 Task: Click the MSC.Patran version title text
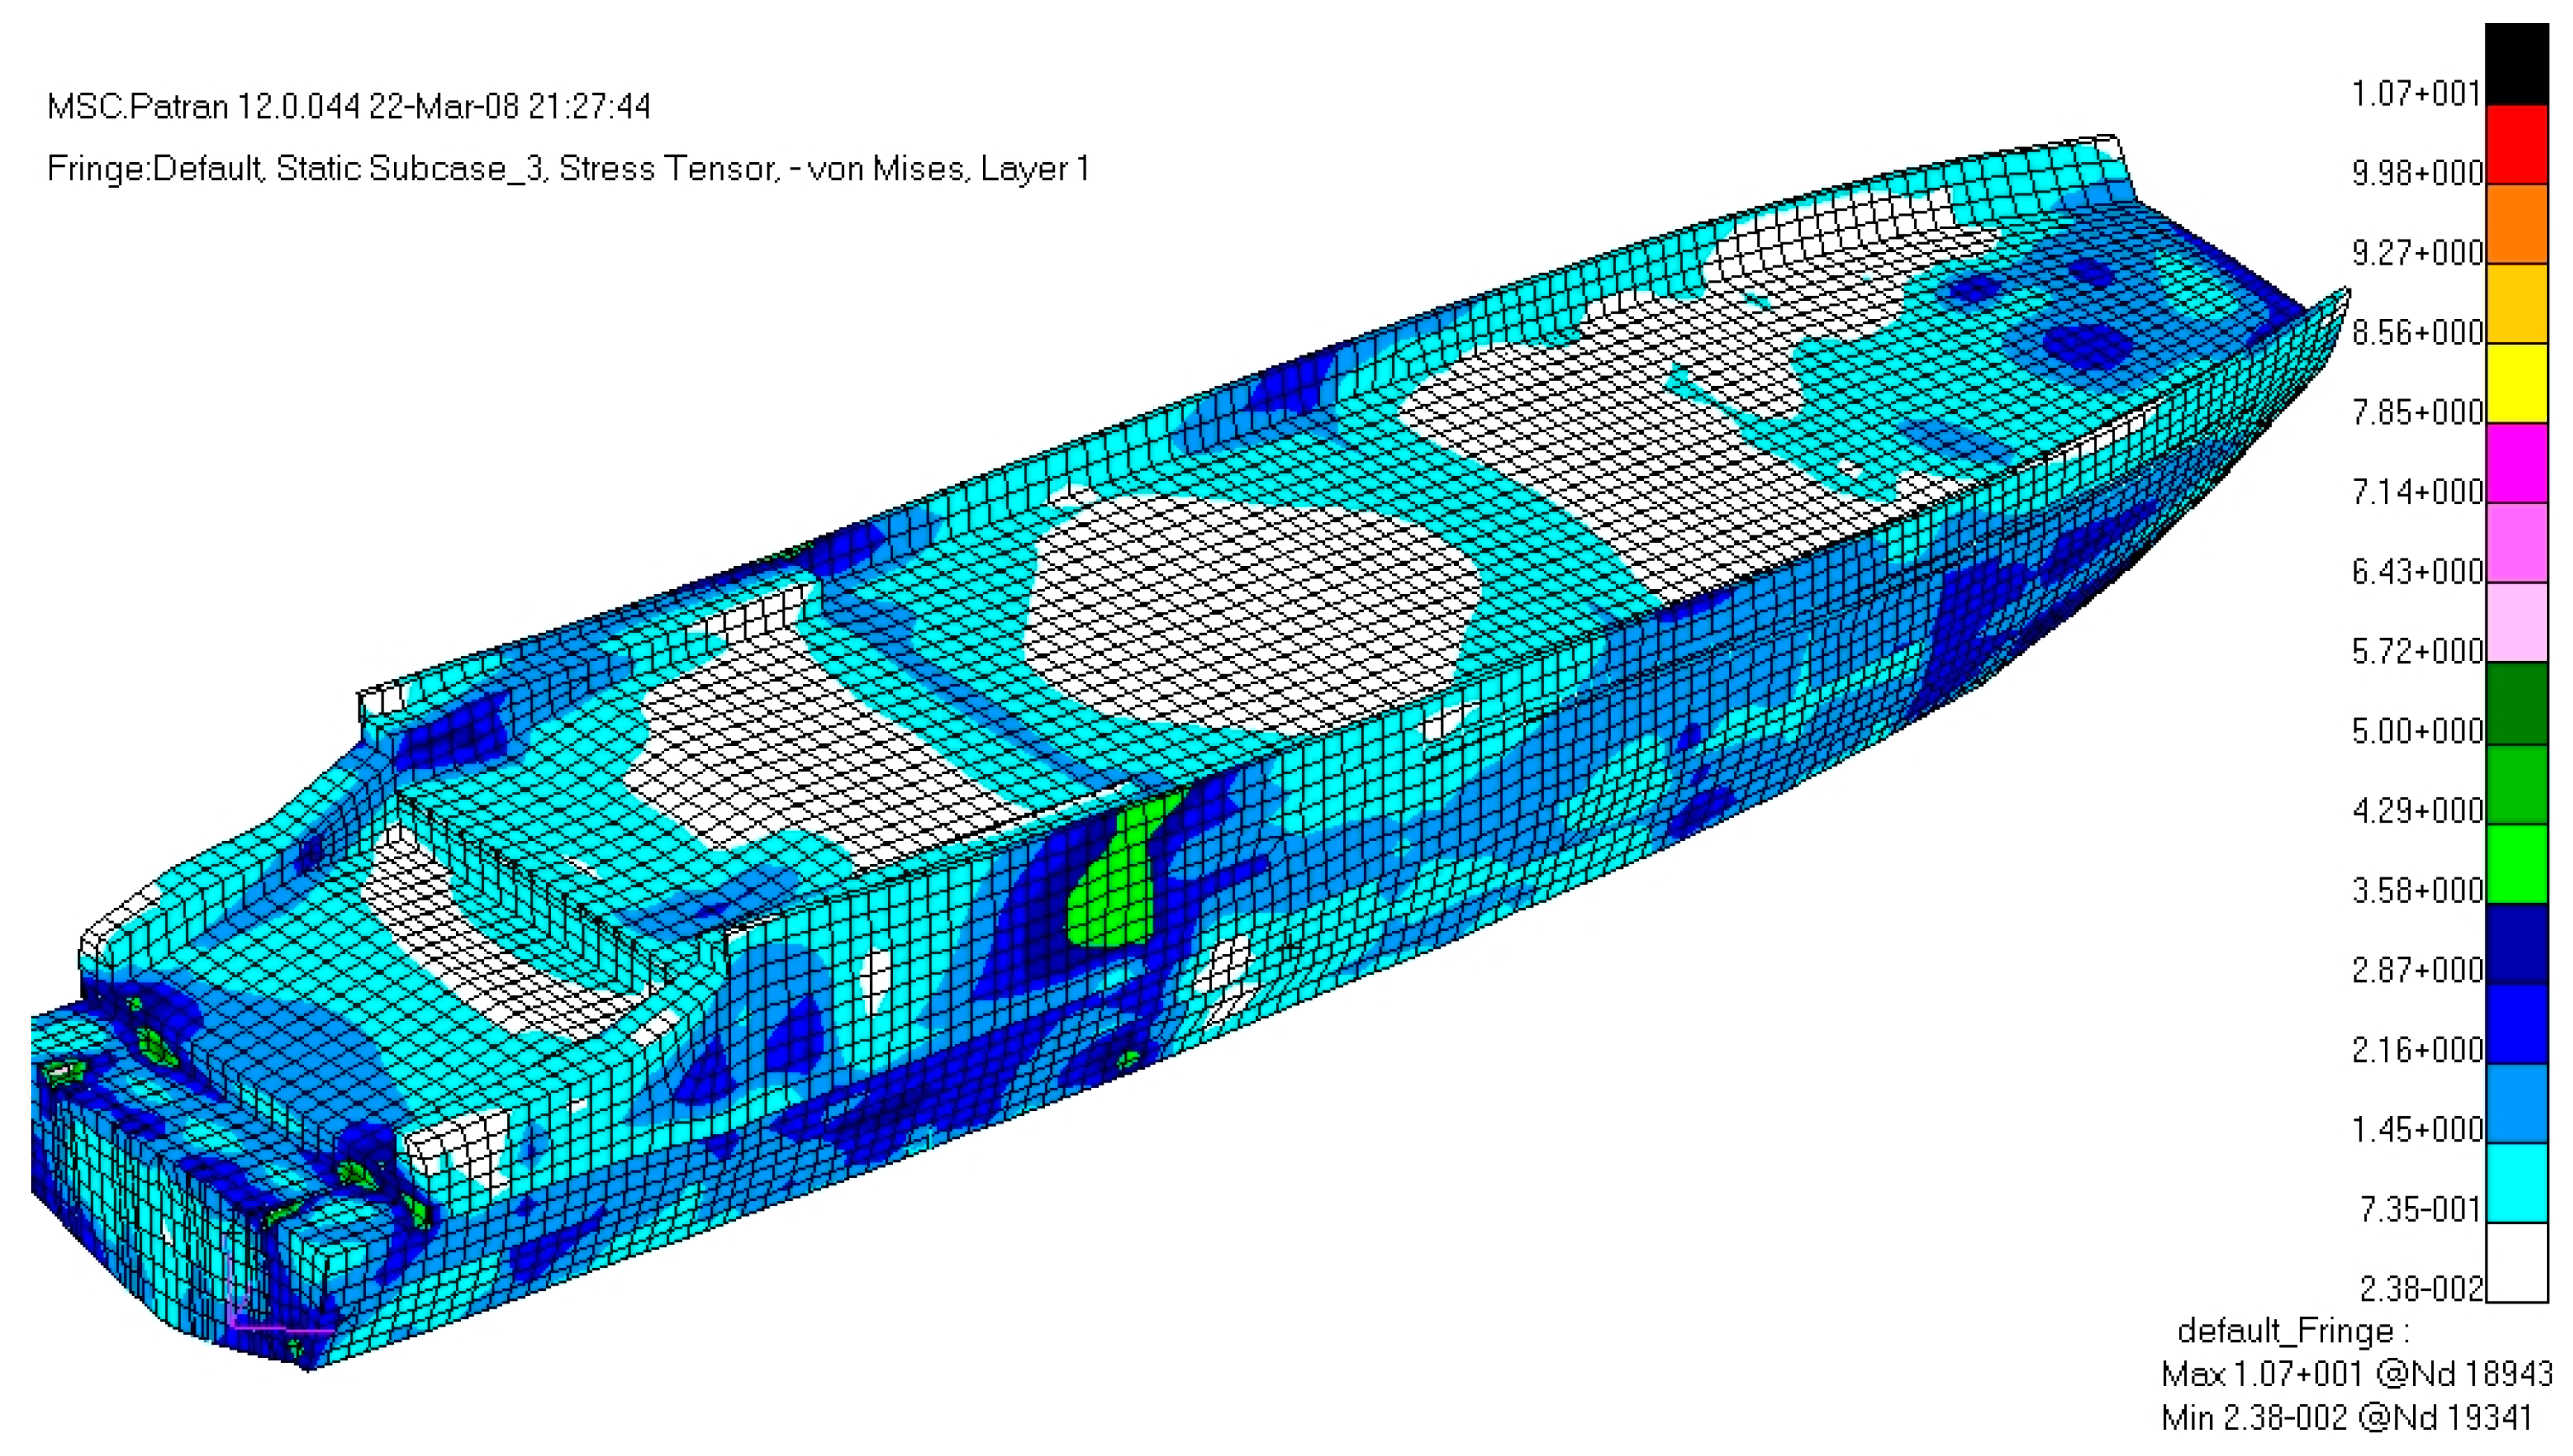(x=349, y=106)
